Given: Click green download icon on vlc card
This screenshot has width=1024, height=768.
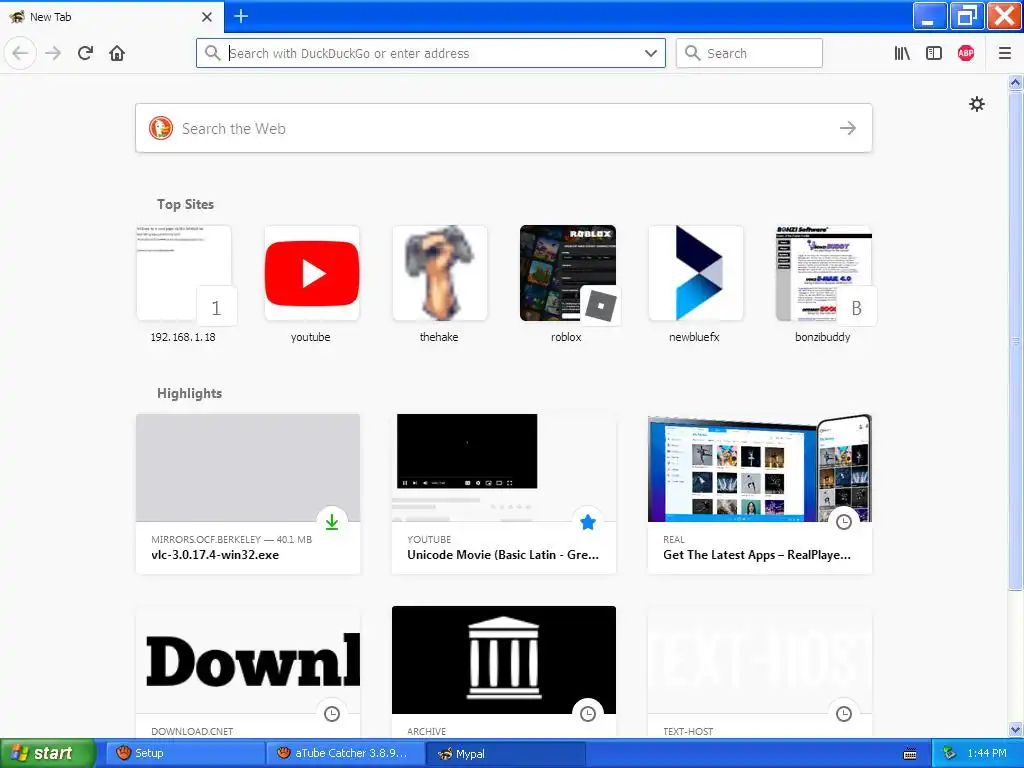Looking at the screenshot, I should pyautogui.click(x=332, y=522).
